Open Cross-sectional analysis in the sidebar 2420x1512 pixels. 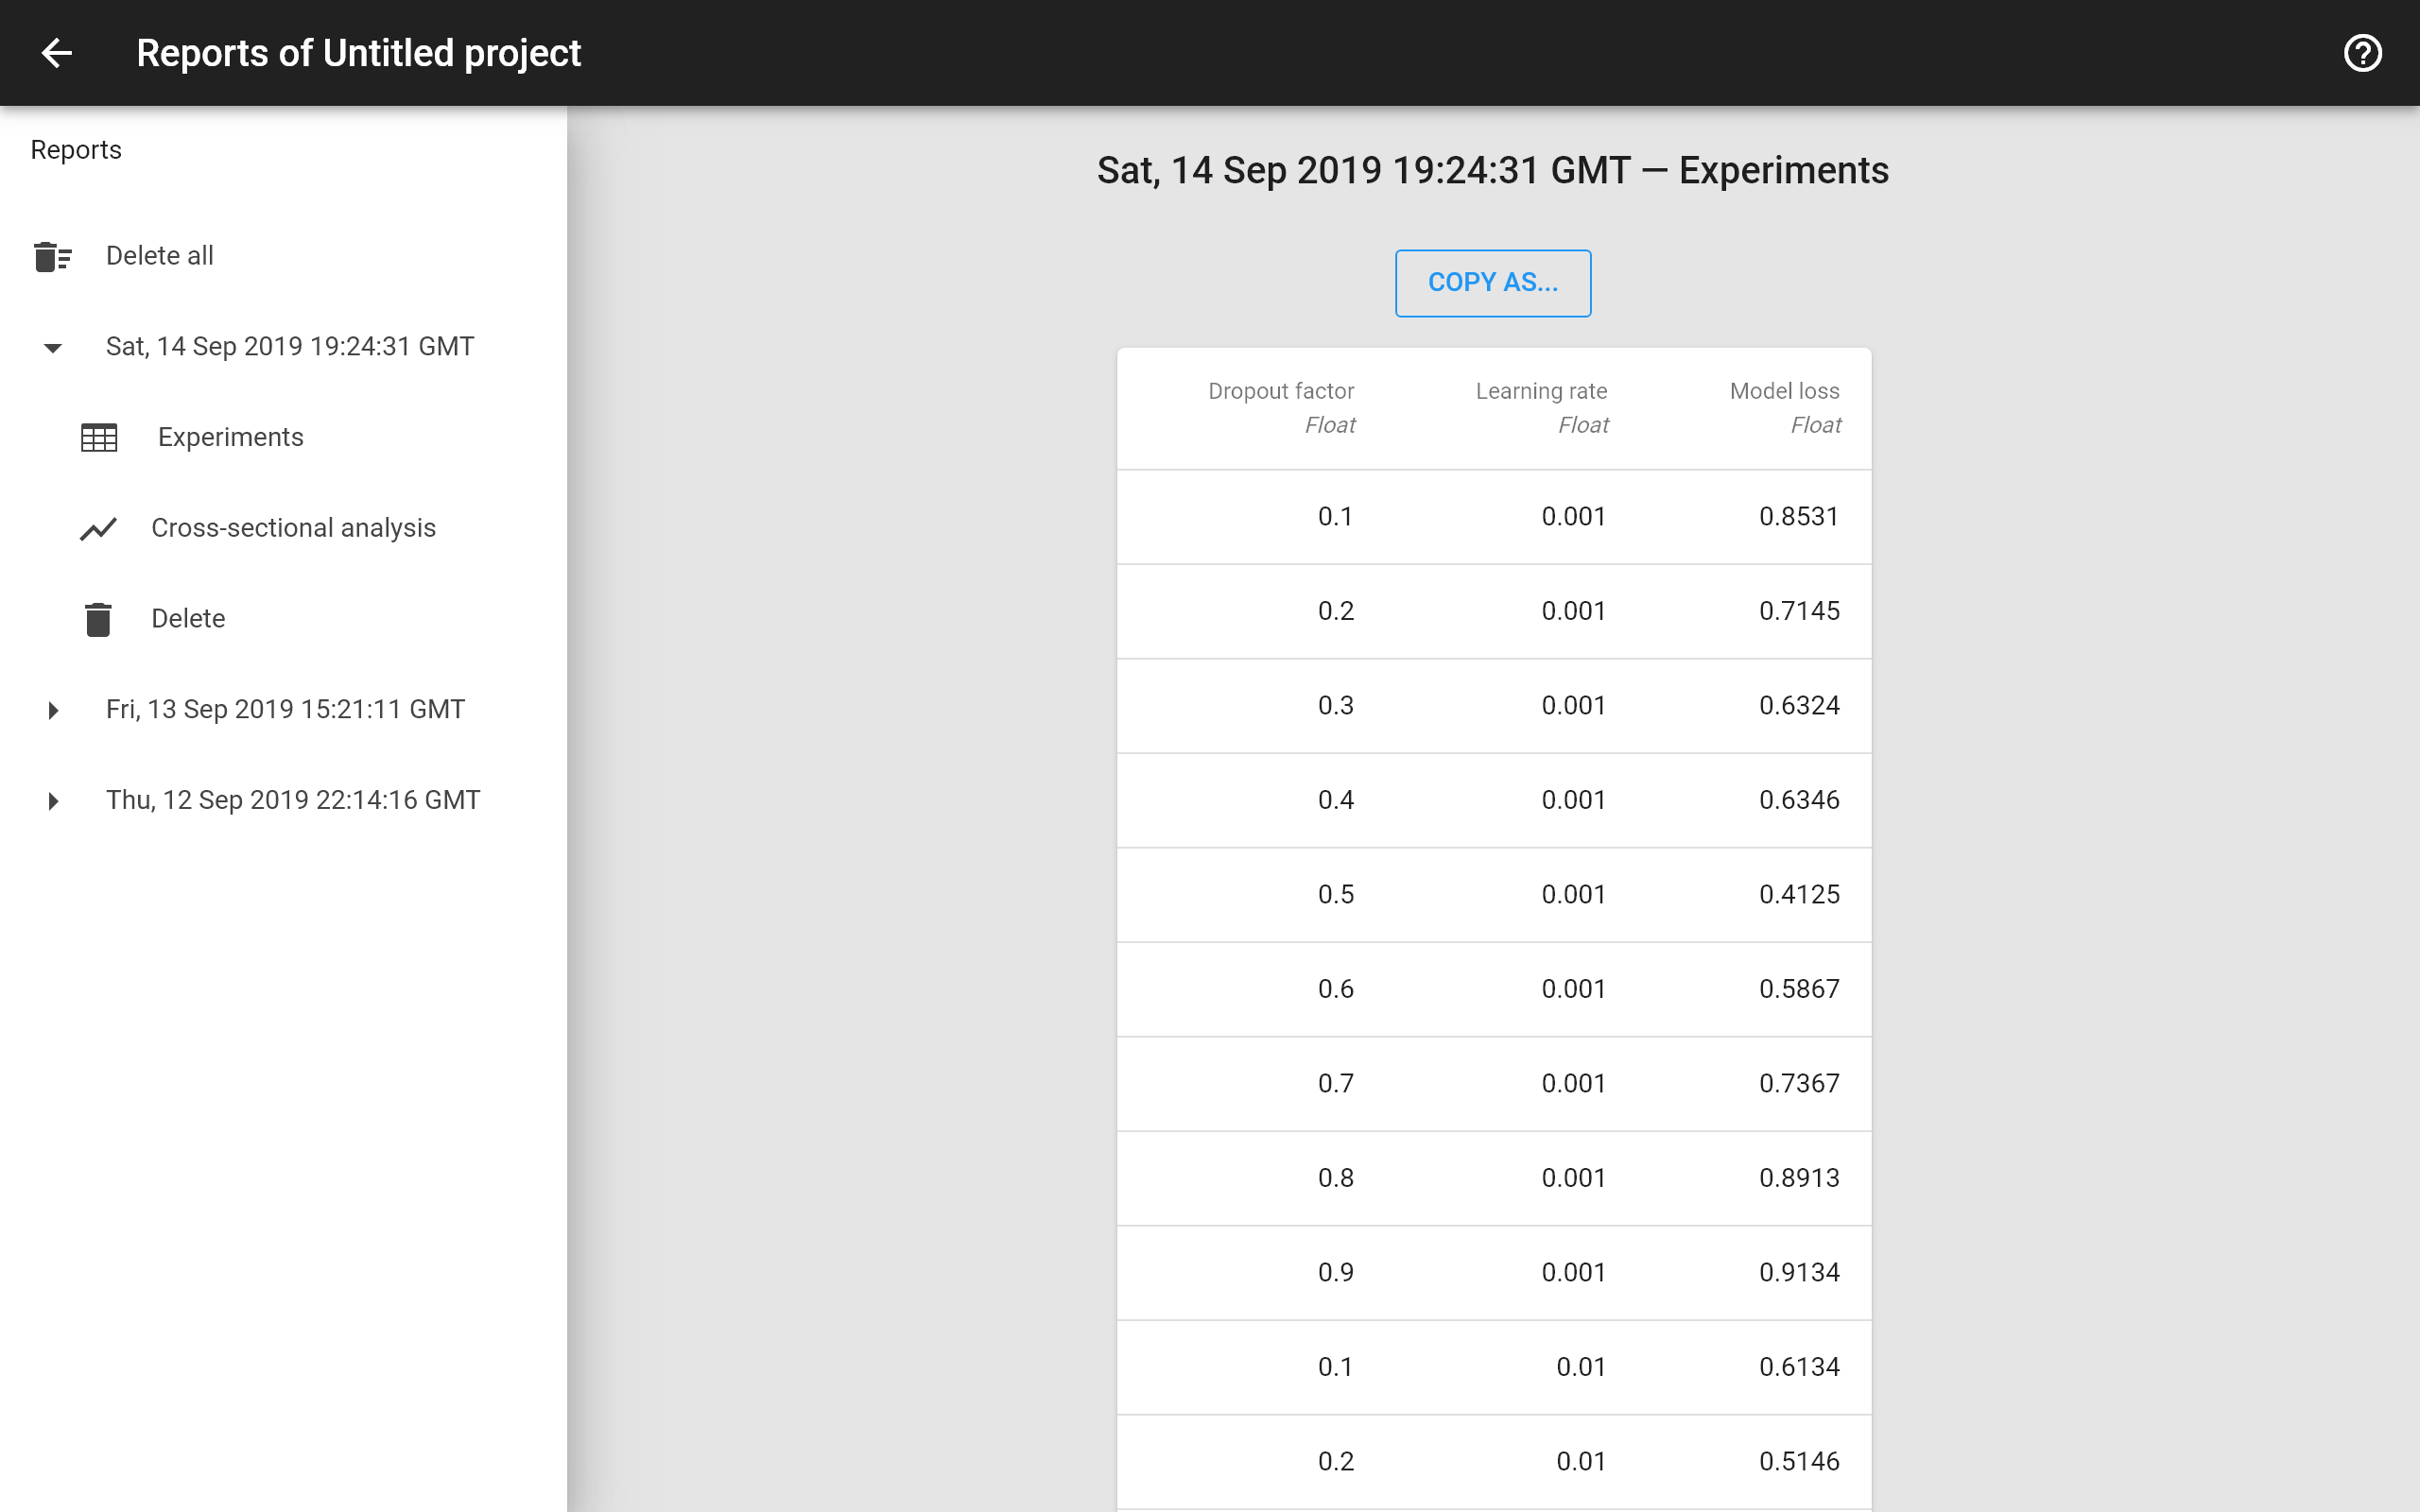pos(283,528)
